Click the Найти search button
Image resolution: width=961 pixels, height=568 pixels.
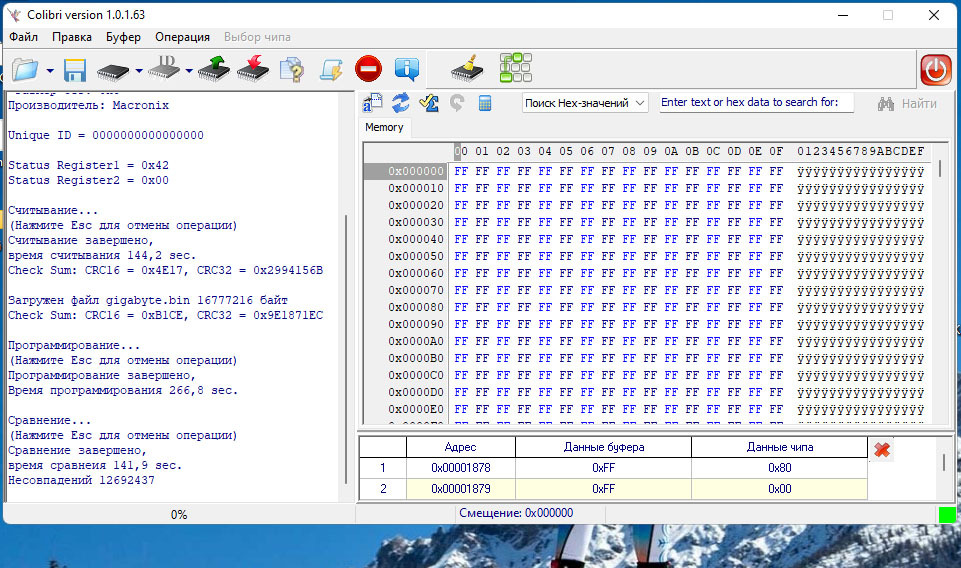point(907,104)
